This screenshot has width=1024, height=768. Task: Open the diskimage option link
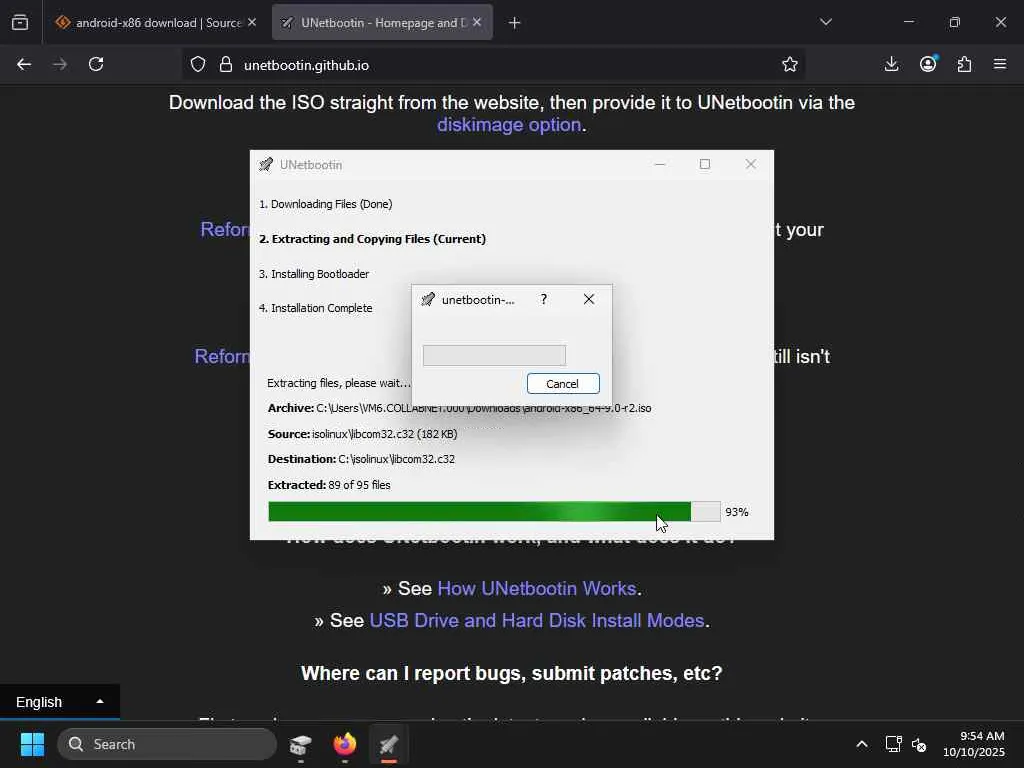point(509,125)
